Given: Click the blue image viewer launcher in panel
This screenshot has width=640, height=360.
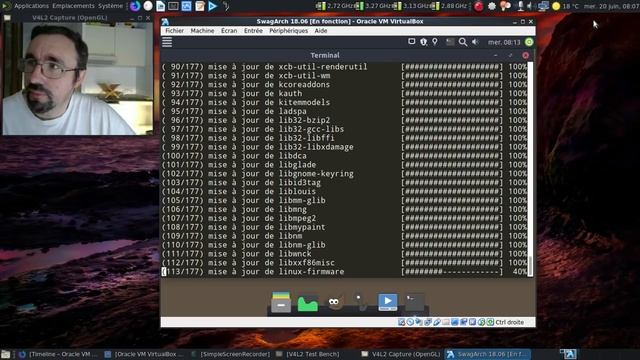Looking at the screenshot, I should pyautogui.click(x=187, y=6).
